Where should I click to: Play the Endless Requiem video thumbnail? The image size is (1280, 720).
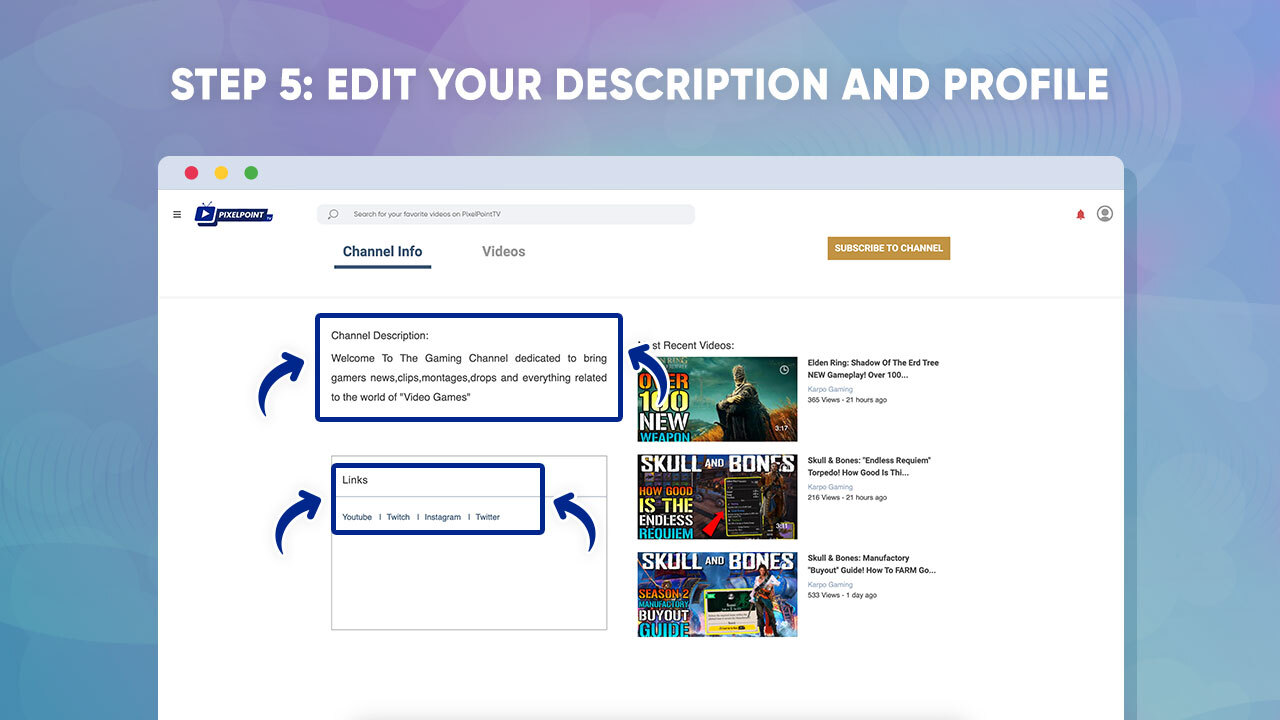click(x=717, y=497)
